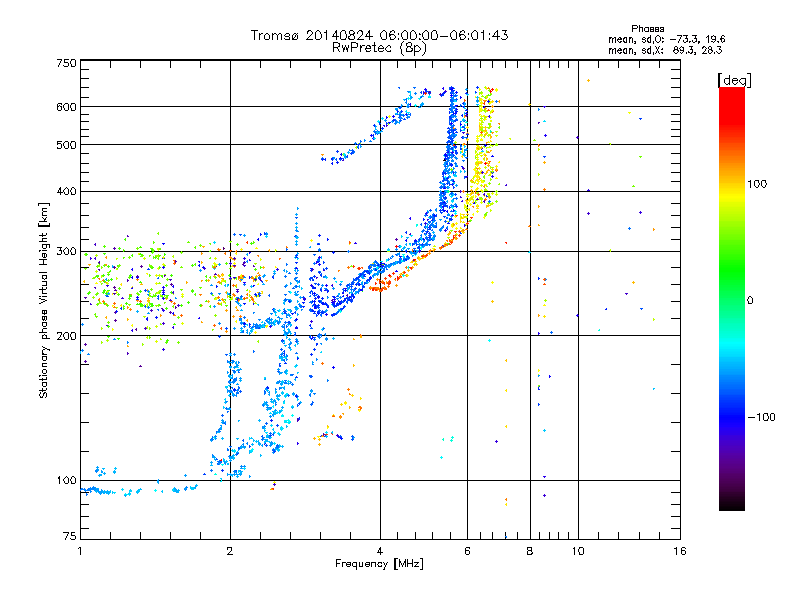Click the yellow-green vertical trace past 6 MHz

pyautogui.click(x=484, y=153)
